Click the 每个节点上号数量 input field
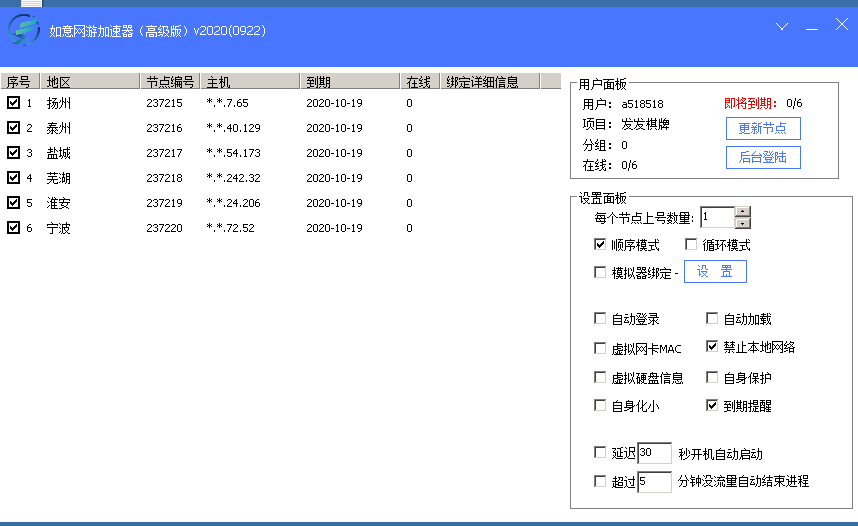Image resolution: width=858 pixels, height=526 pixels. coord(717,217)
